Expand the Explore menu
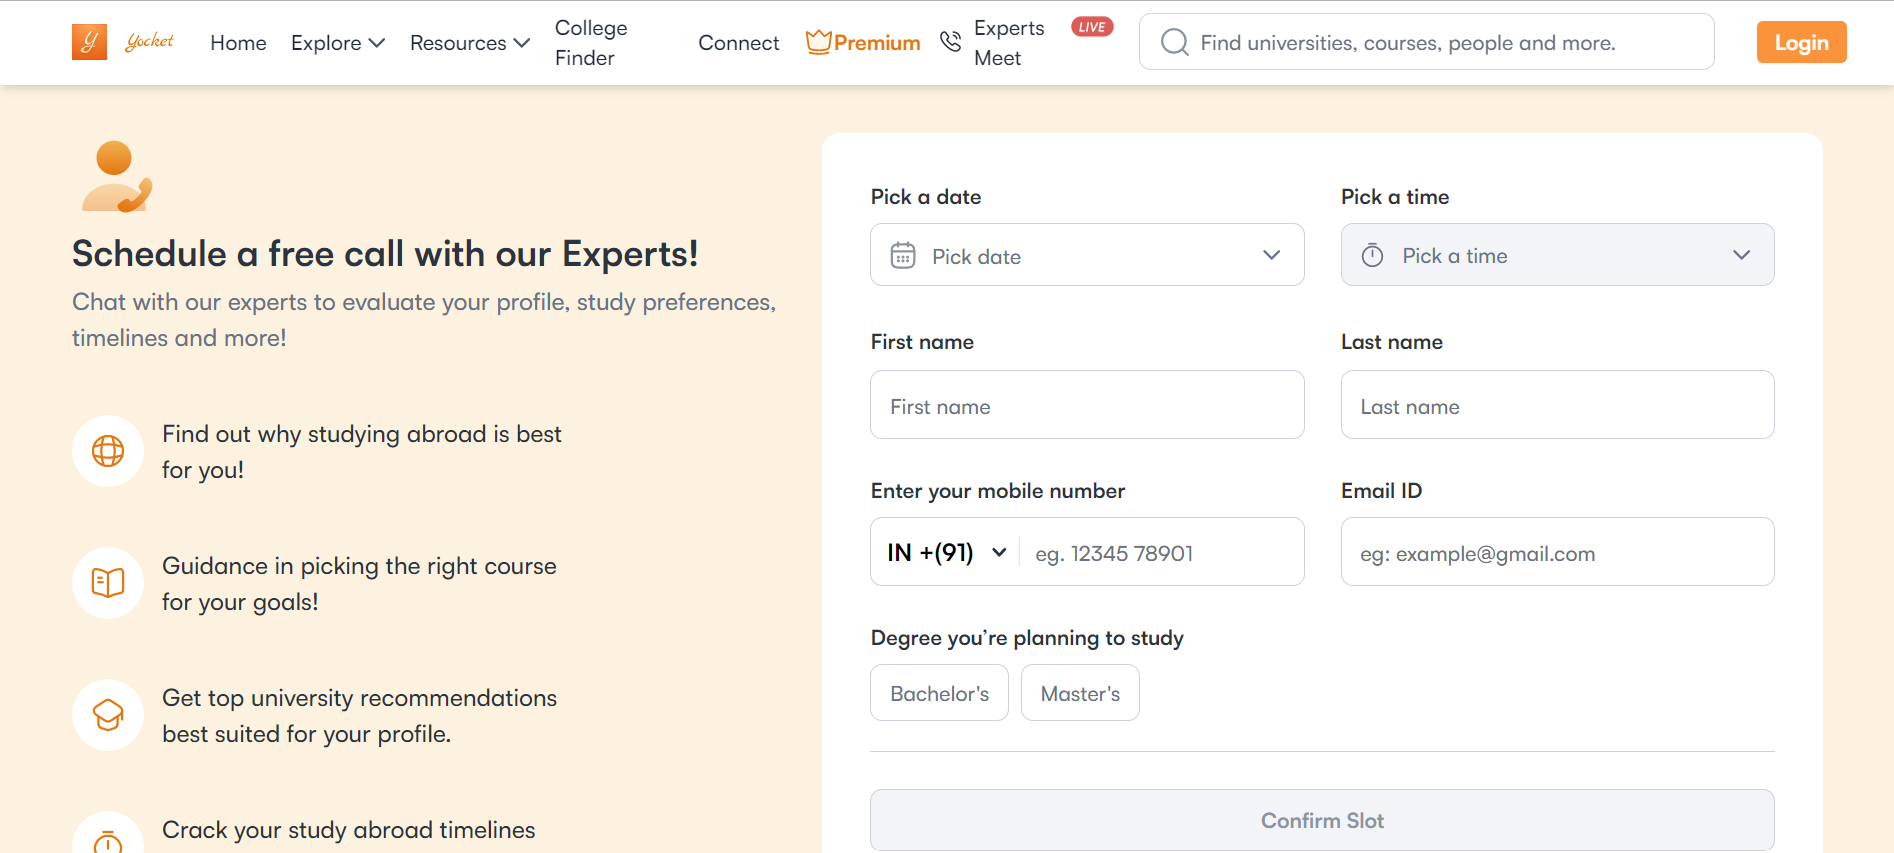Image resolution: width=1894 pixels, height=853 pixels. tap(338, 43)
